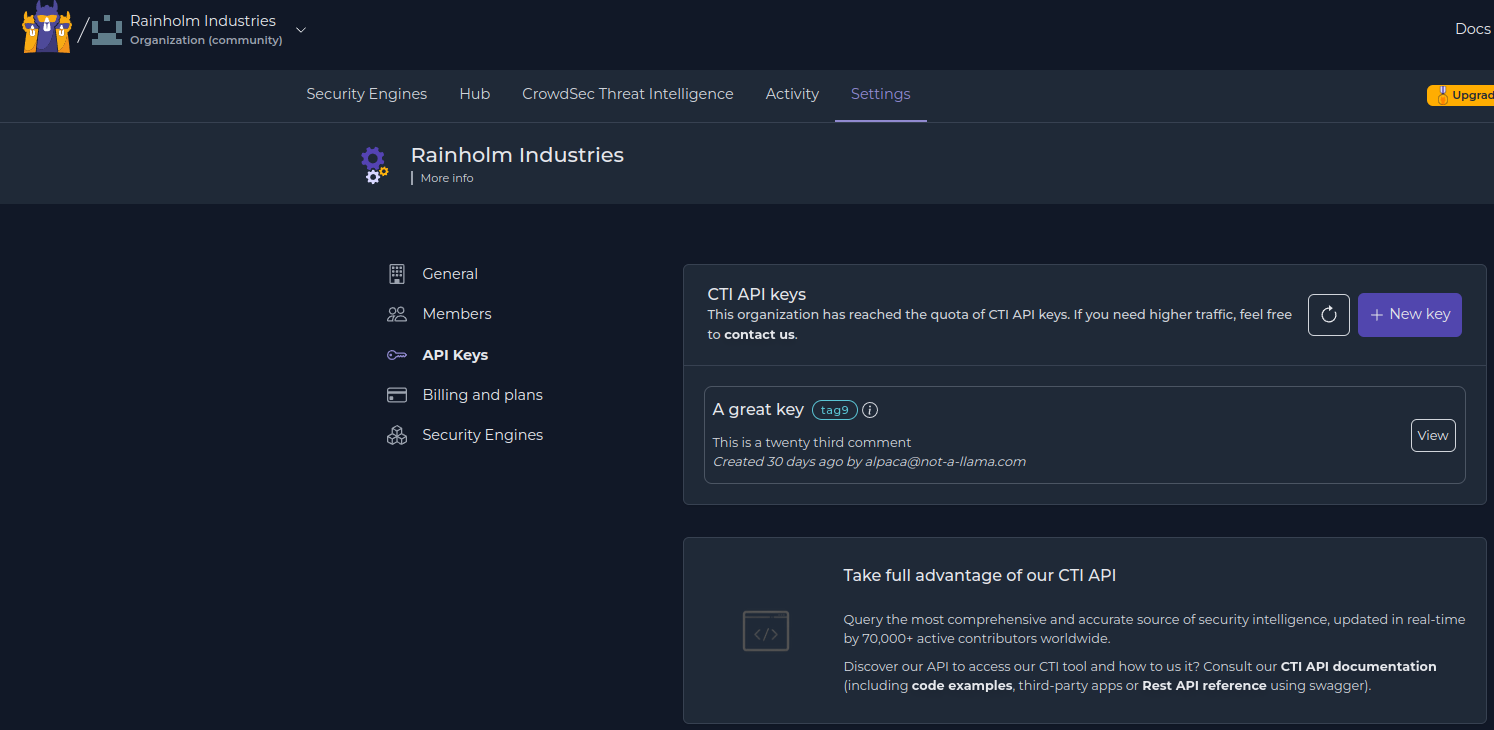Click the Security Engines cubes icon
The image size is (1494, 730).
pyautogui.click(x=397, y=435)
